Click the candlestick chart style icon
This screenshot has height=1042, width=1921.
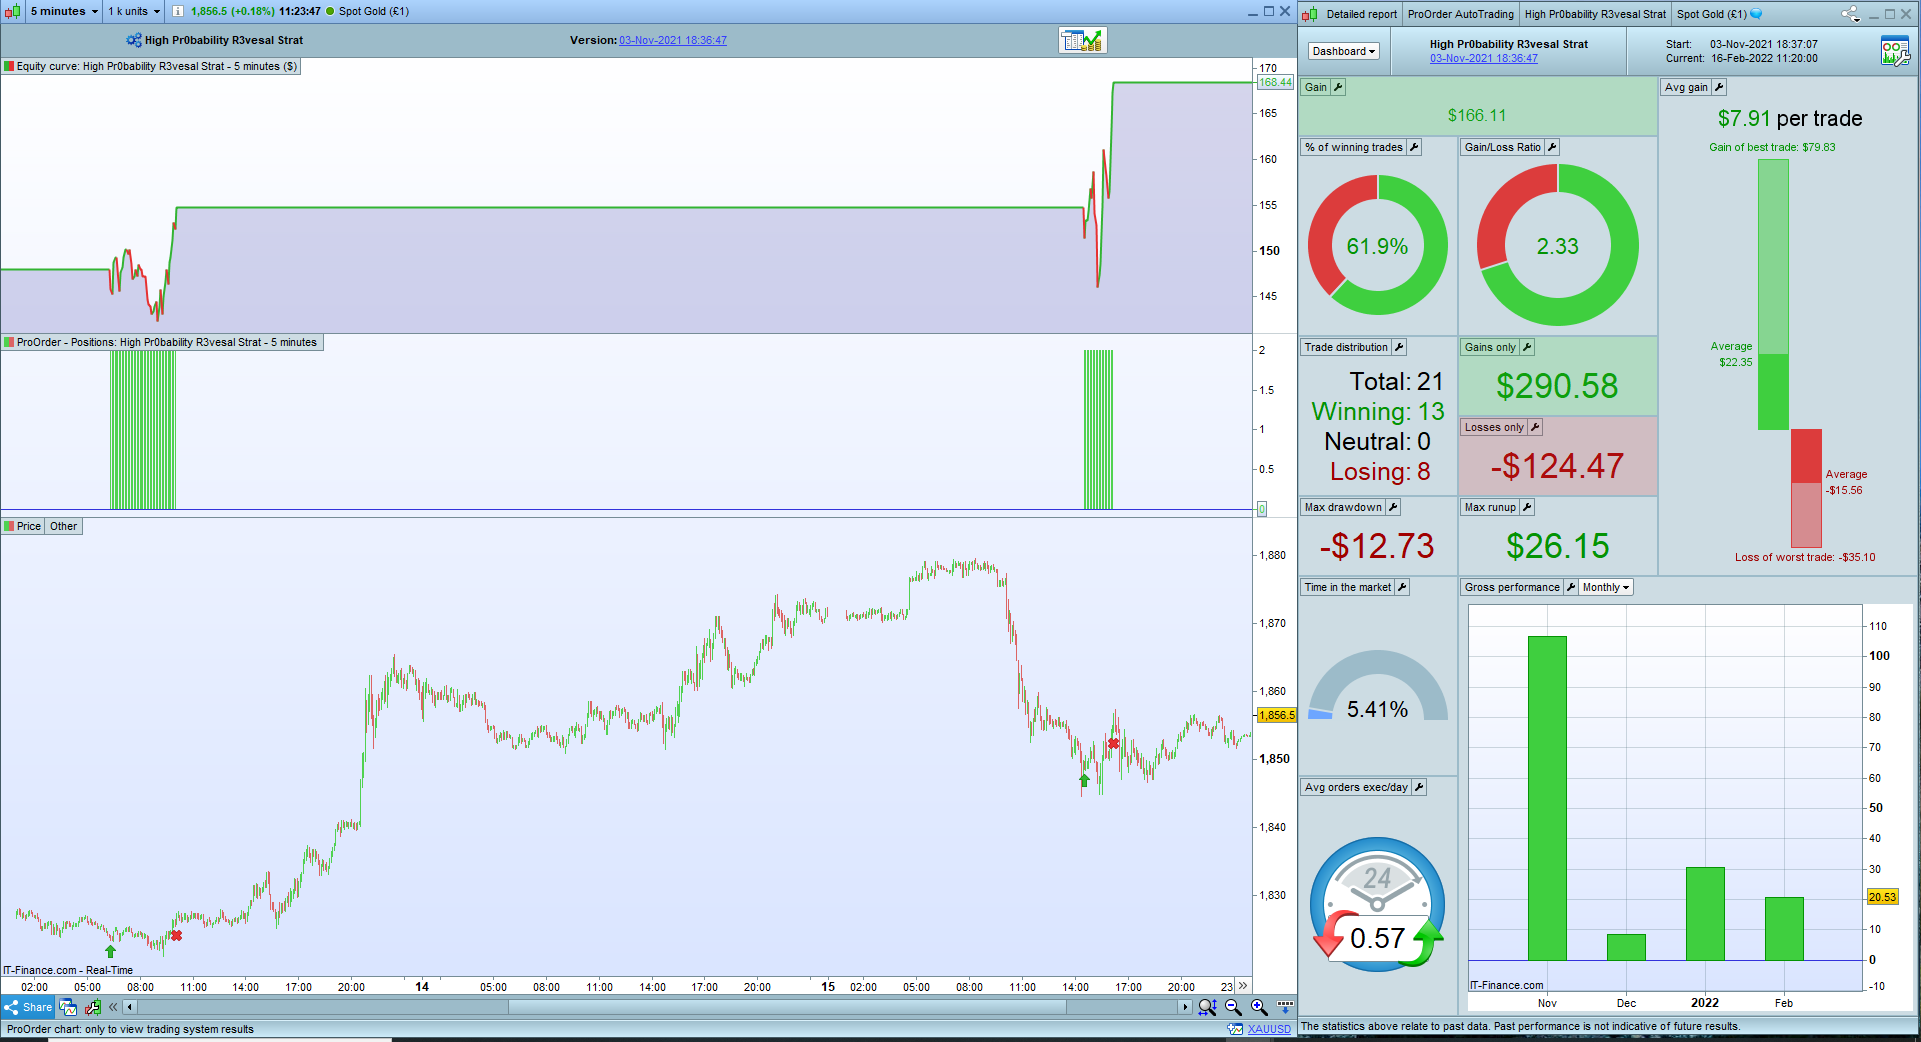13,11
